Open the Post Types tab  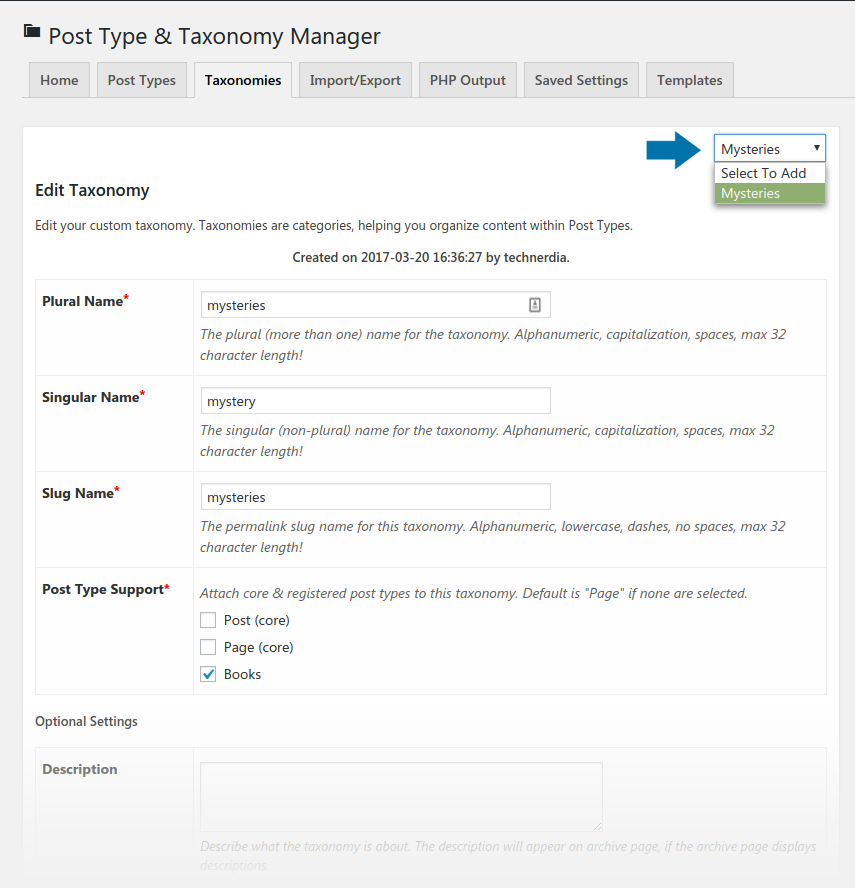141,80
